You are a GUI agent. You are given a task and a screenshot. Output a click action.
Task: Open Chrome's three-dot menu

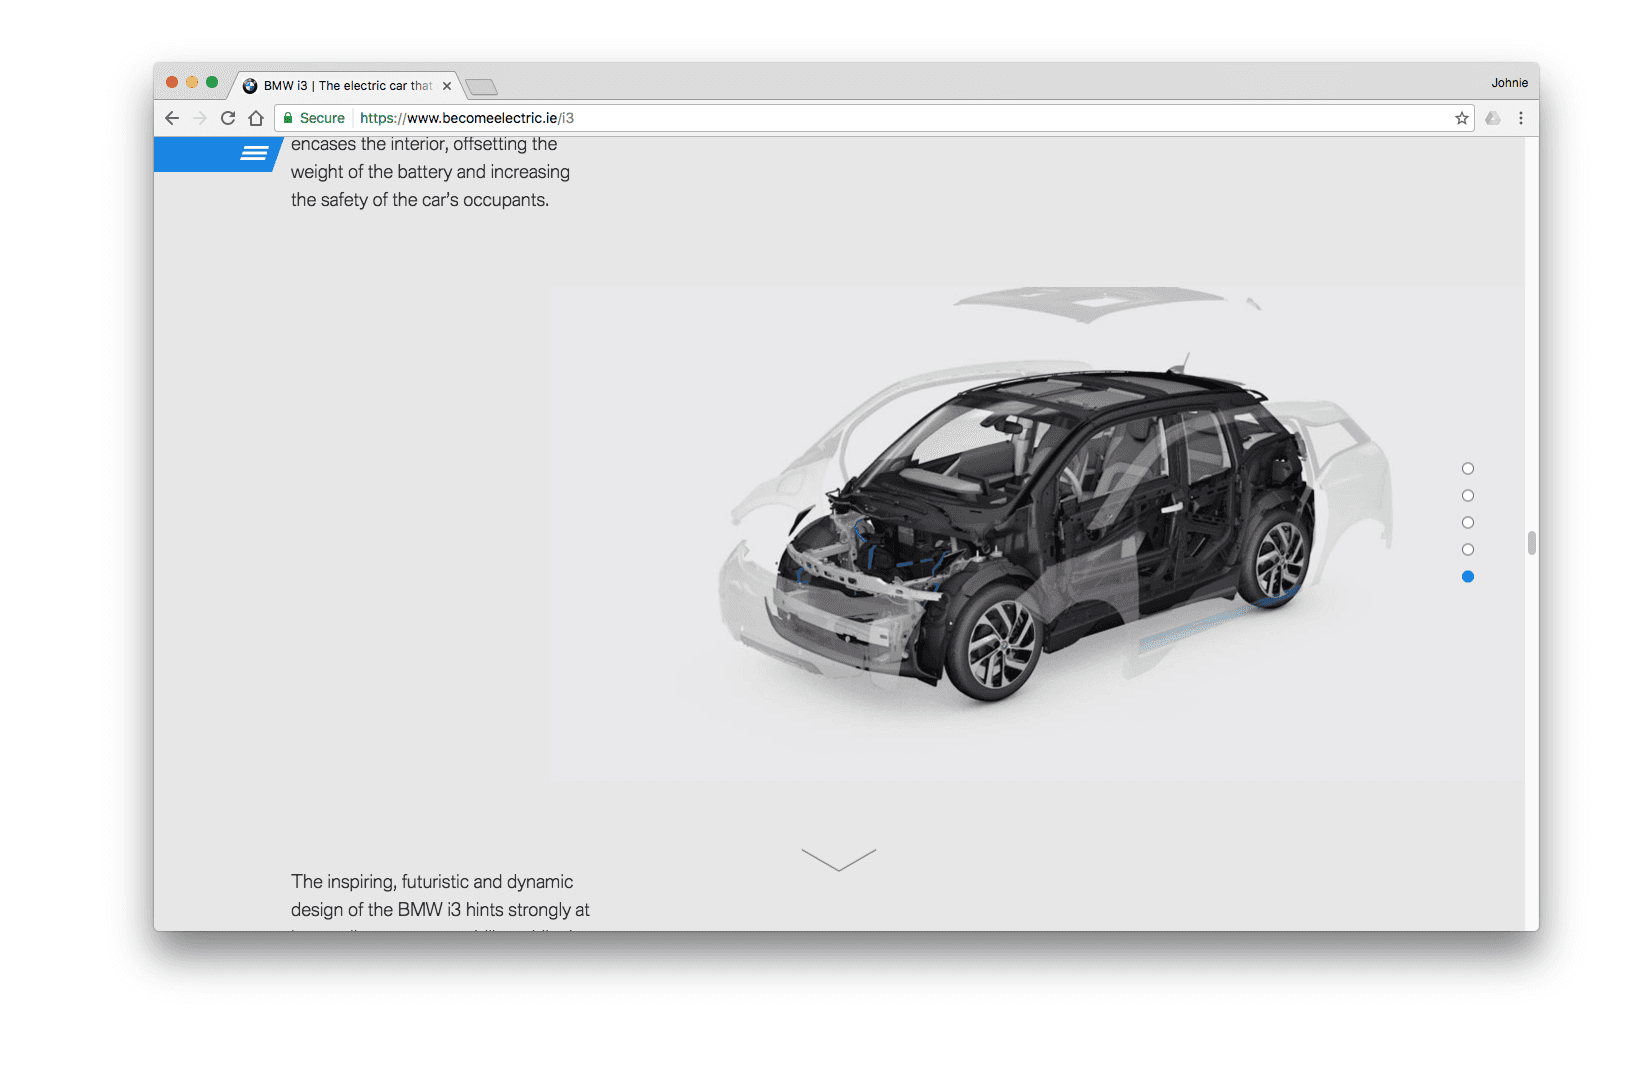[1521, 118]
